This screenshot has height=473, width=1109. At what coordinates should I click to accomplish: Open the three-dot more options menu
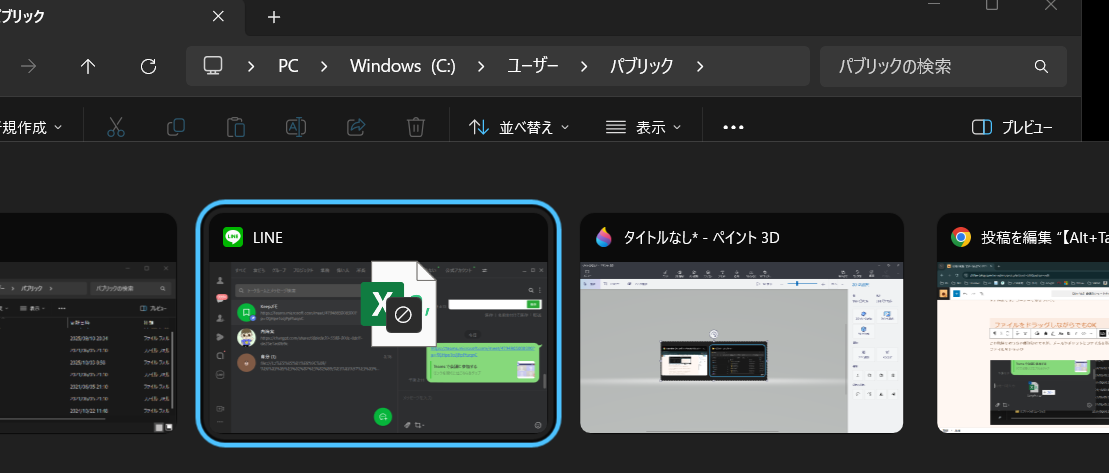click(734, 127)
